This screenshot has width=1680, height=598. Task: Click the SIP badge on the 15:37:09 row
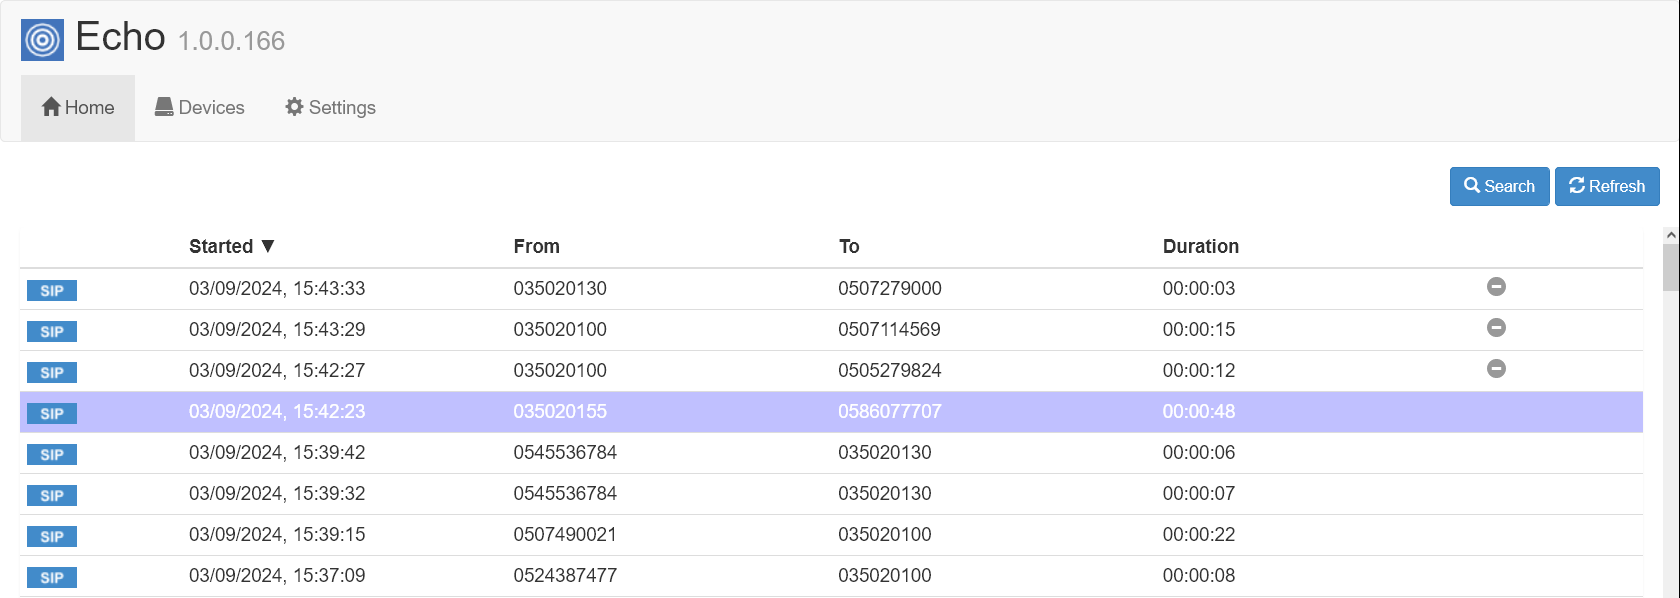(52, 578)
